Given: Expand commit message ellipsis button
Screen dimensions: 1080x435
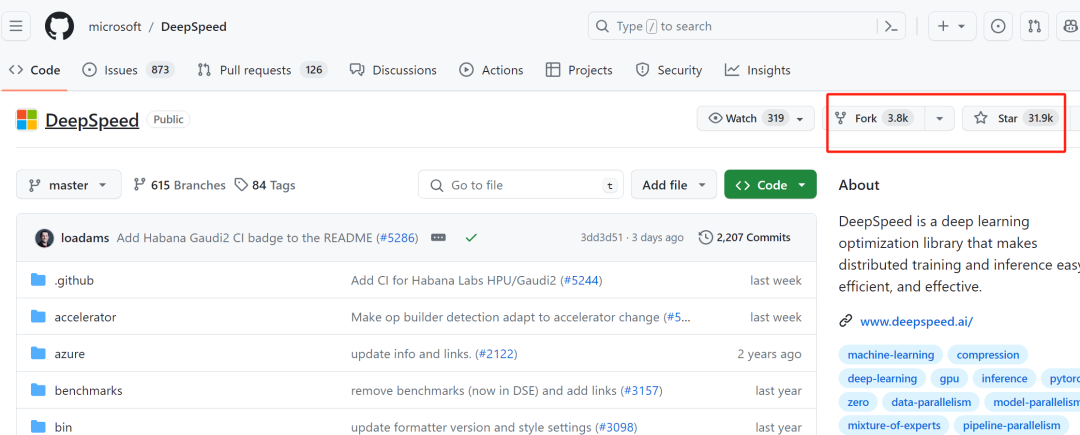Looking at the screenshot, I should pyautogui.click(x=438, y=238).
